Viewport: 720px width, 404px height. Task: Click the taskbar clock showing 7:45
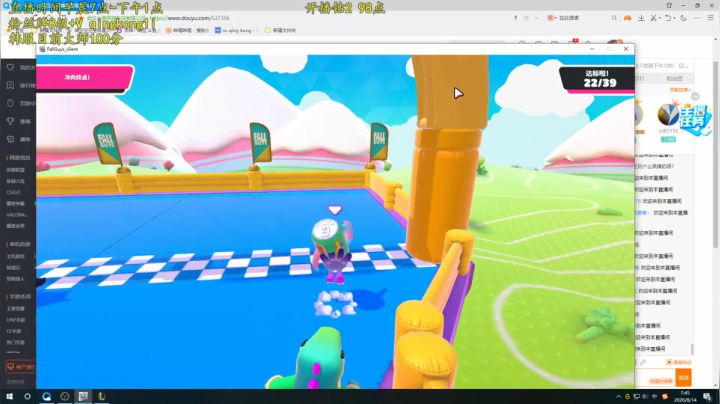coord(686,396)
